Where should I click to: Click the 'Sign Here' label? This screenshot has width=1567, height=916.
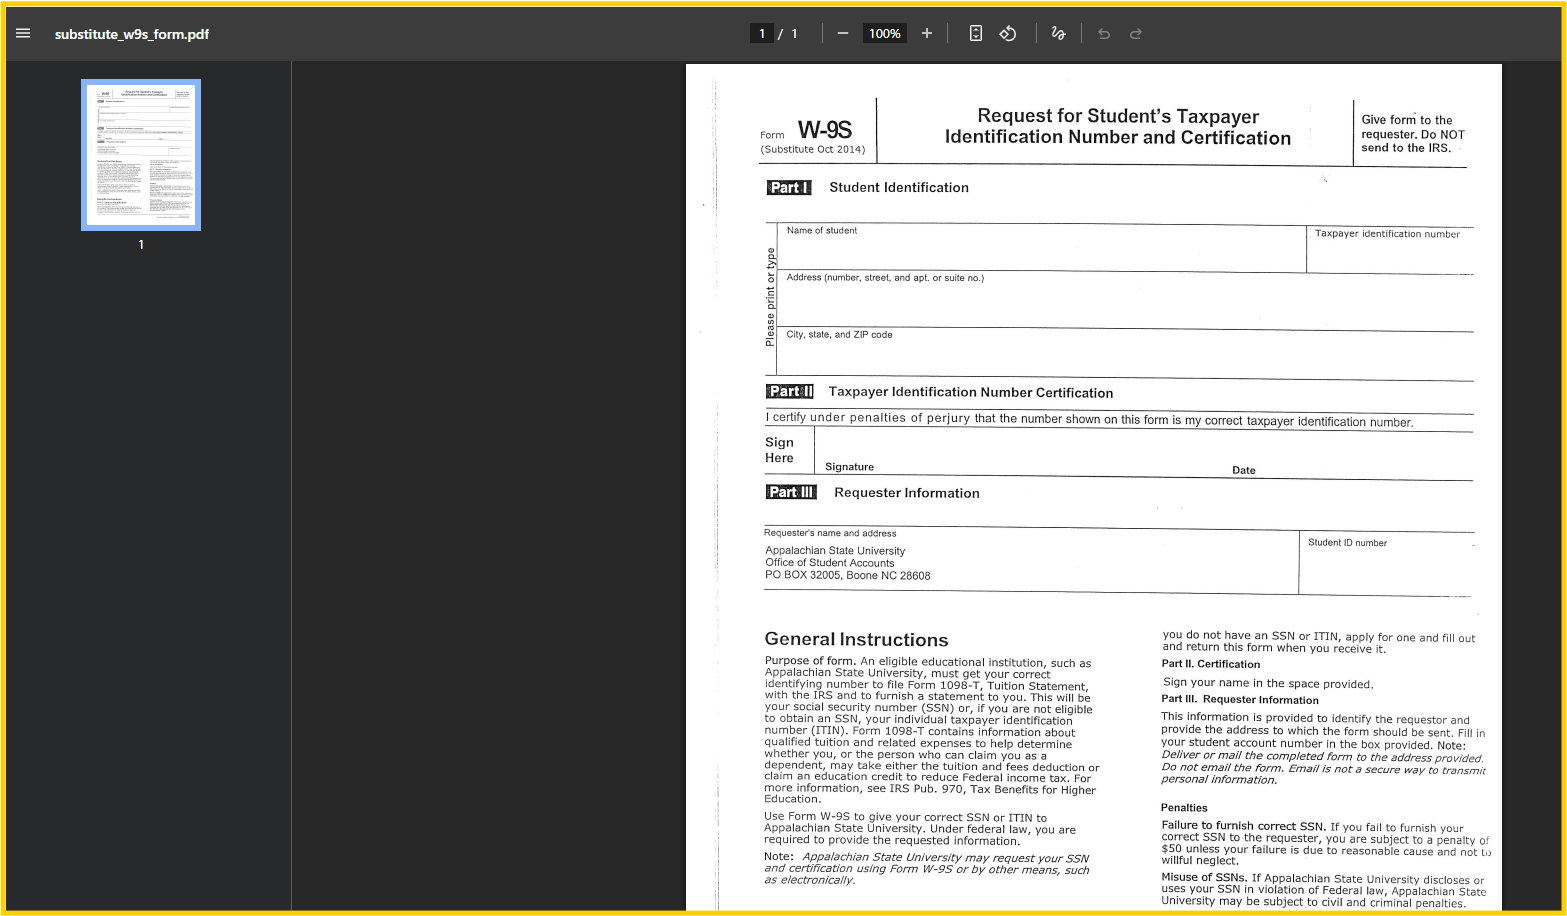click(x=779, y=450)
